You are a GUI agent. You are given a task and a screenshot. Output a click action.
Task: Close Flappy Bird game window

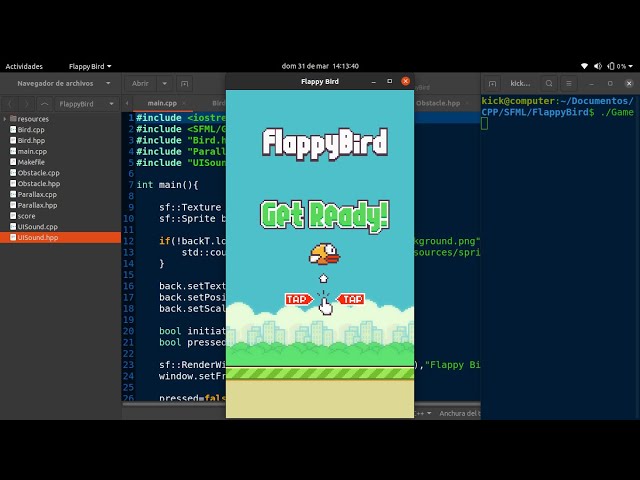click(x=405, y=81)
